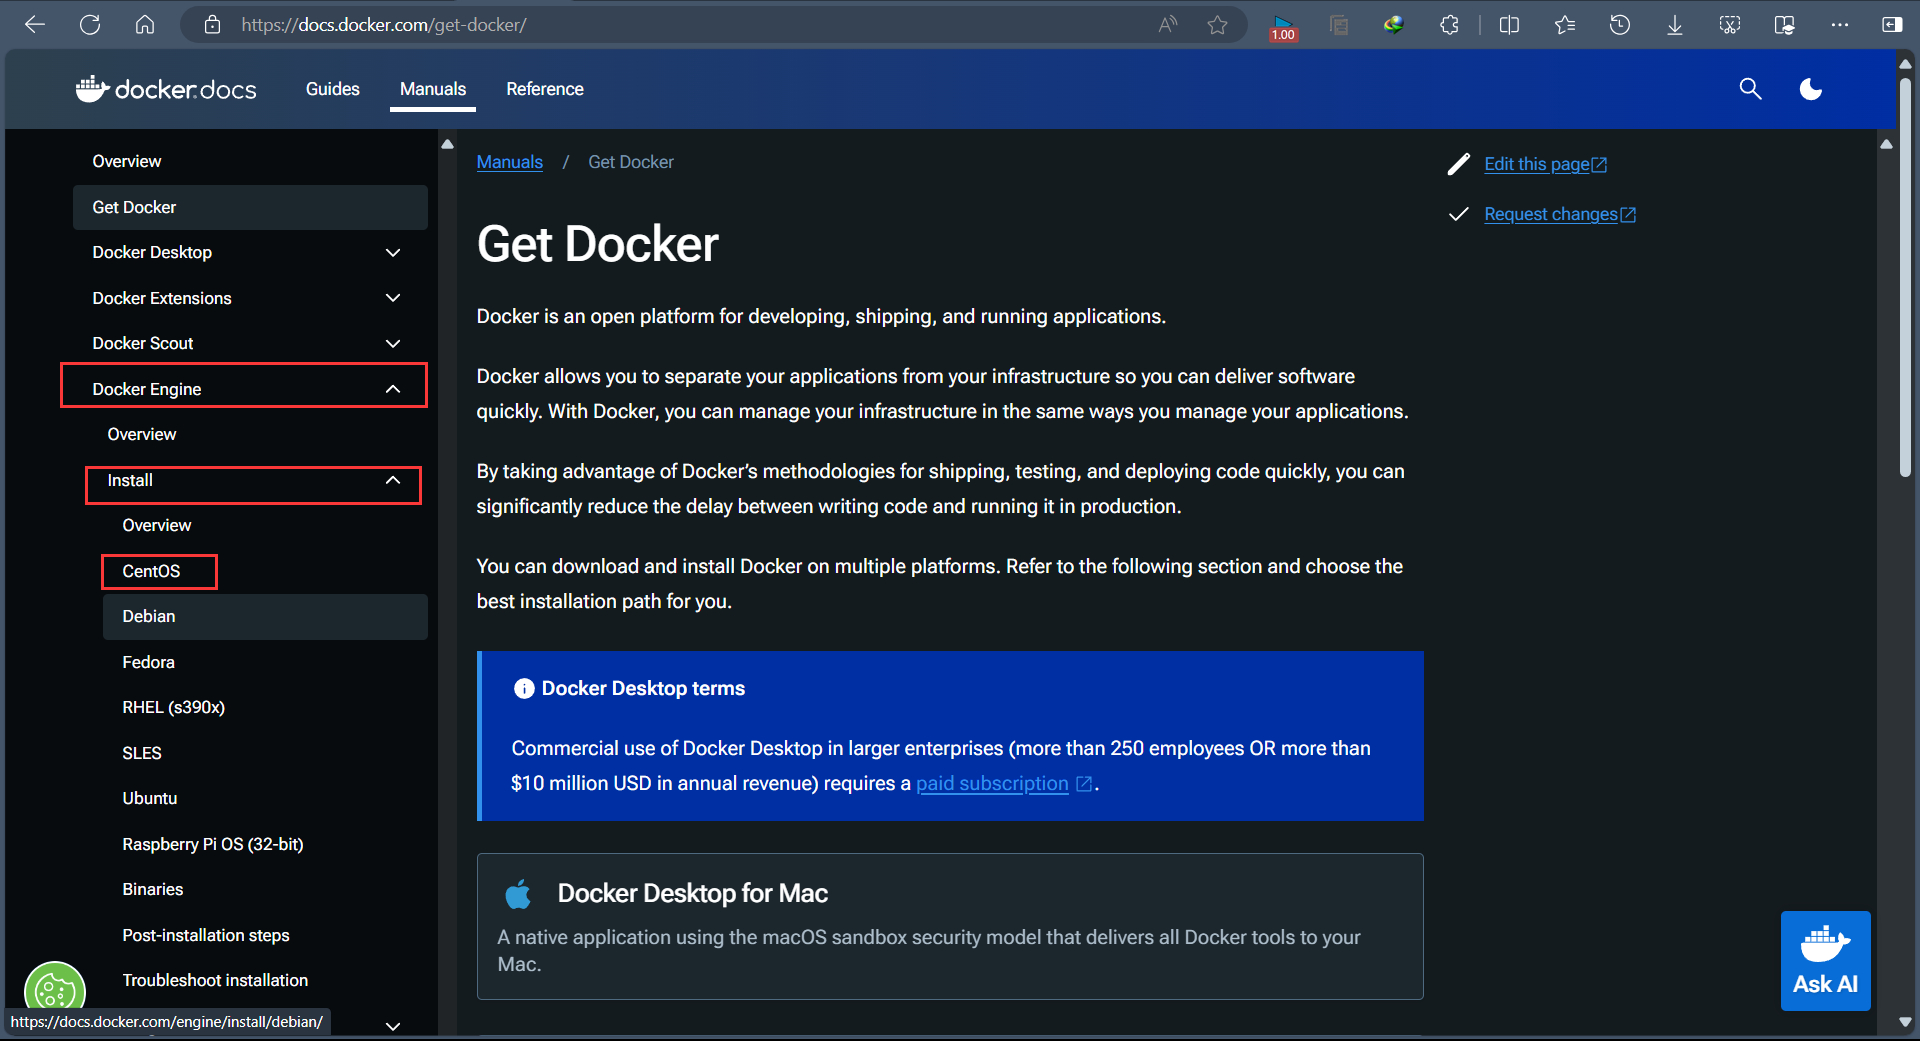This screenshot has height=1041, width=1920.
Task: Open the browser sidebar panel icon
Action: (1892, 25)
